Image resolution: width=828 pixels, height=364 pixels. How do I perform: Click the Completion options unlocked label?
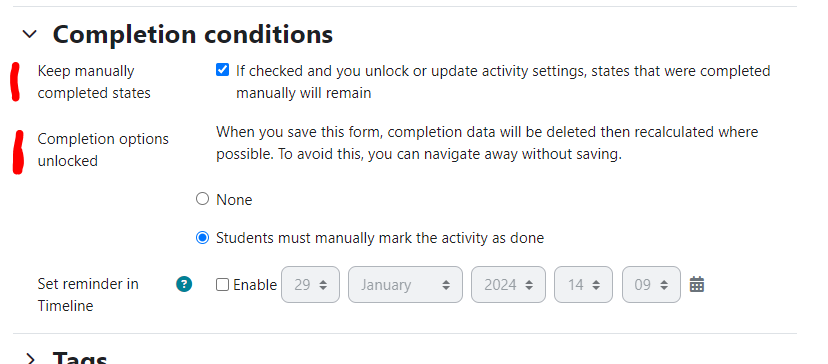tap(103, 150)
